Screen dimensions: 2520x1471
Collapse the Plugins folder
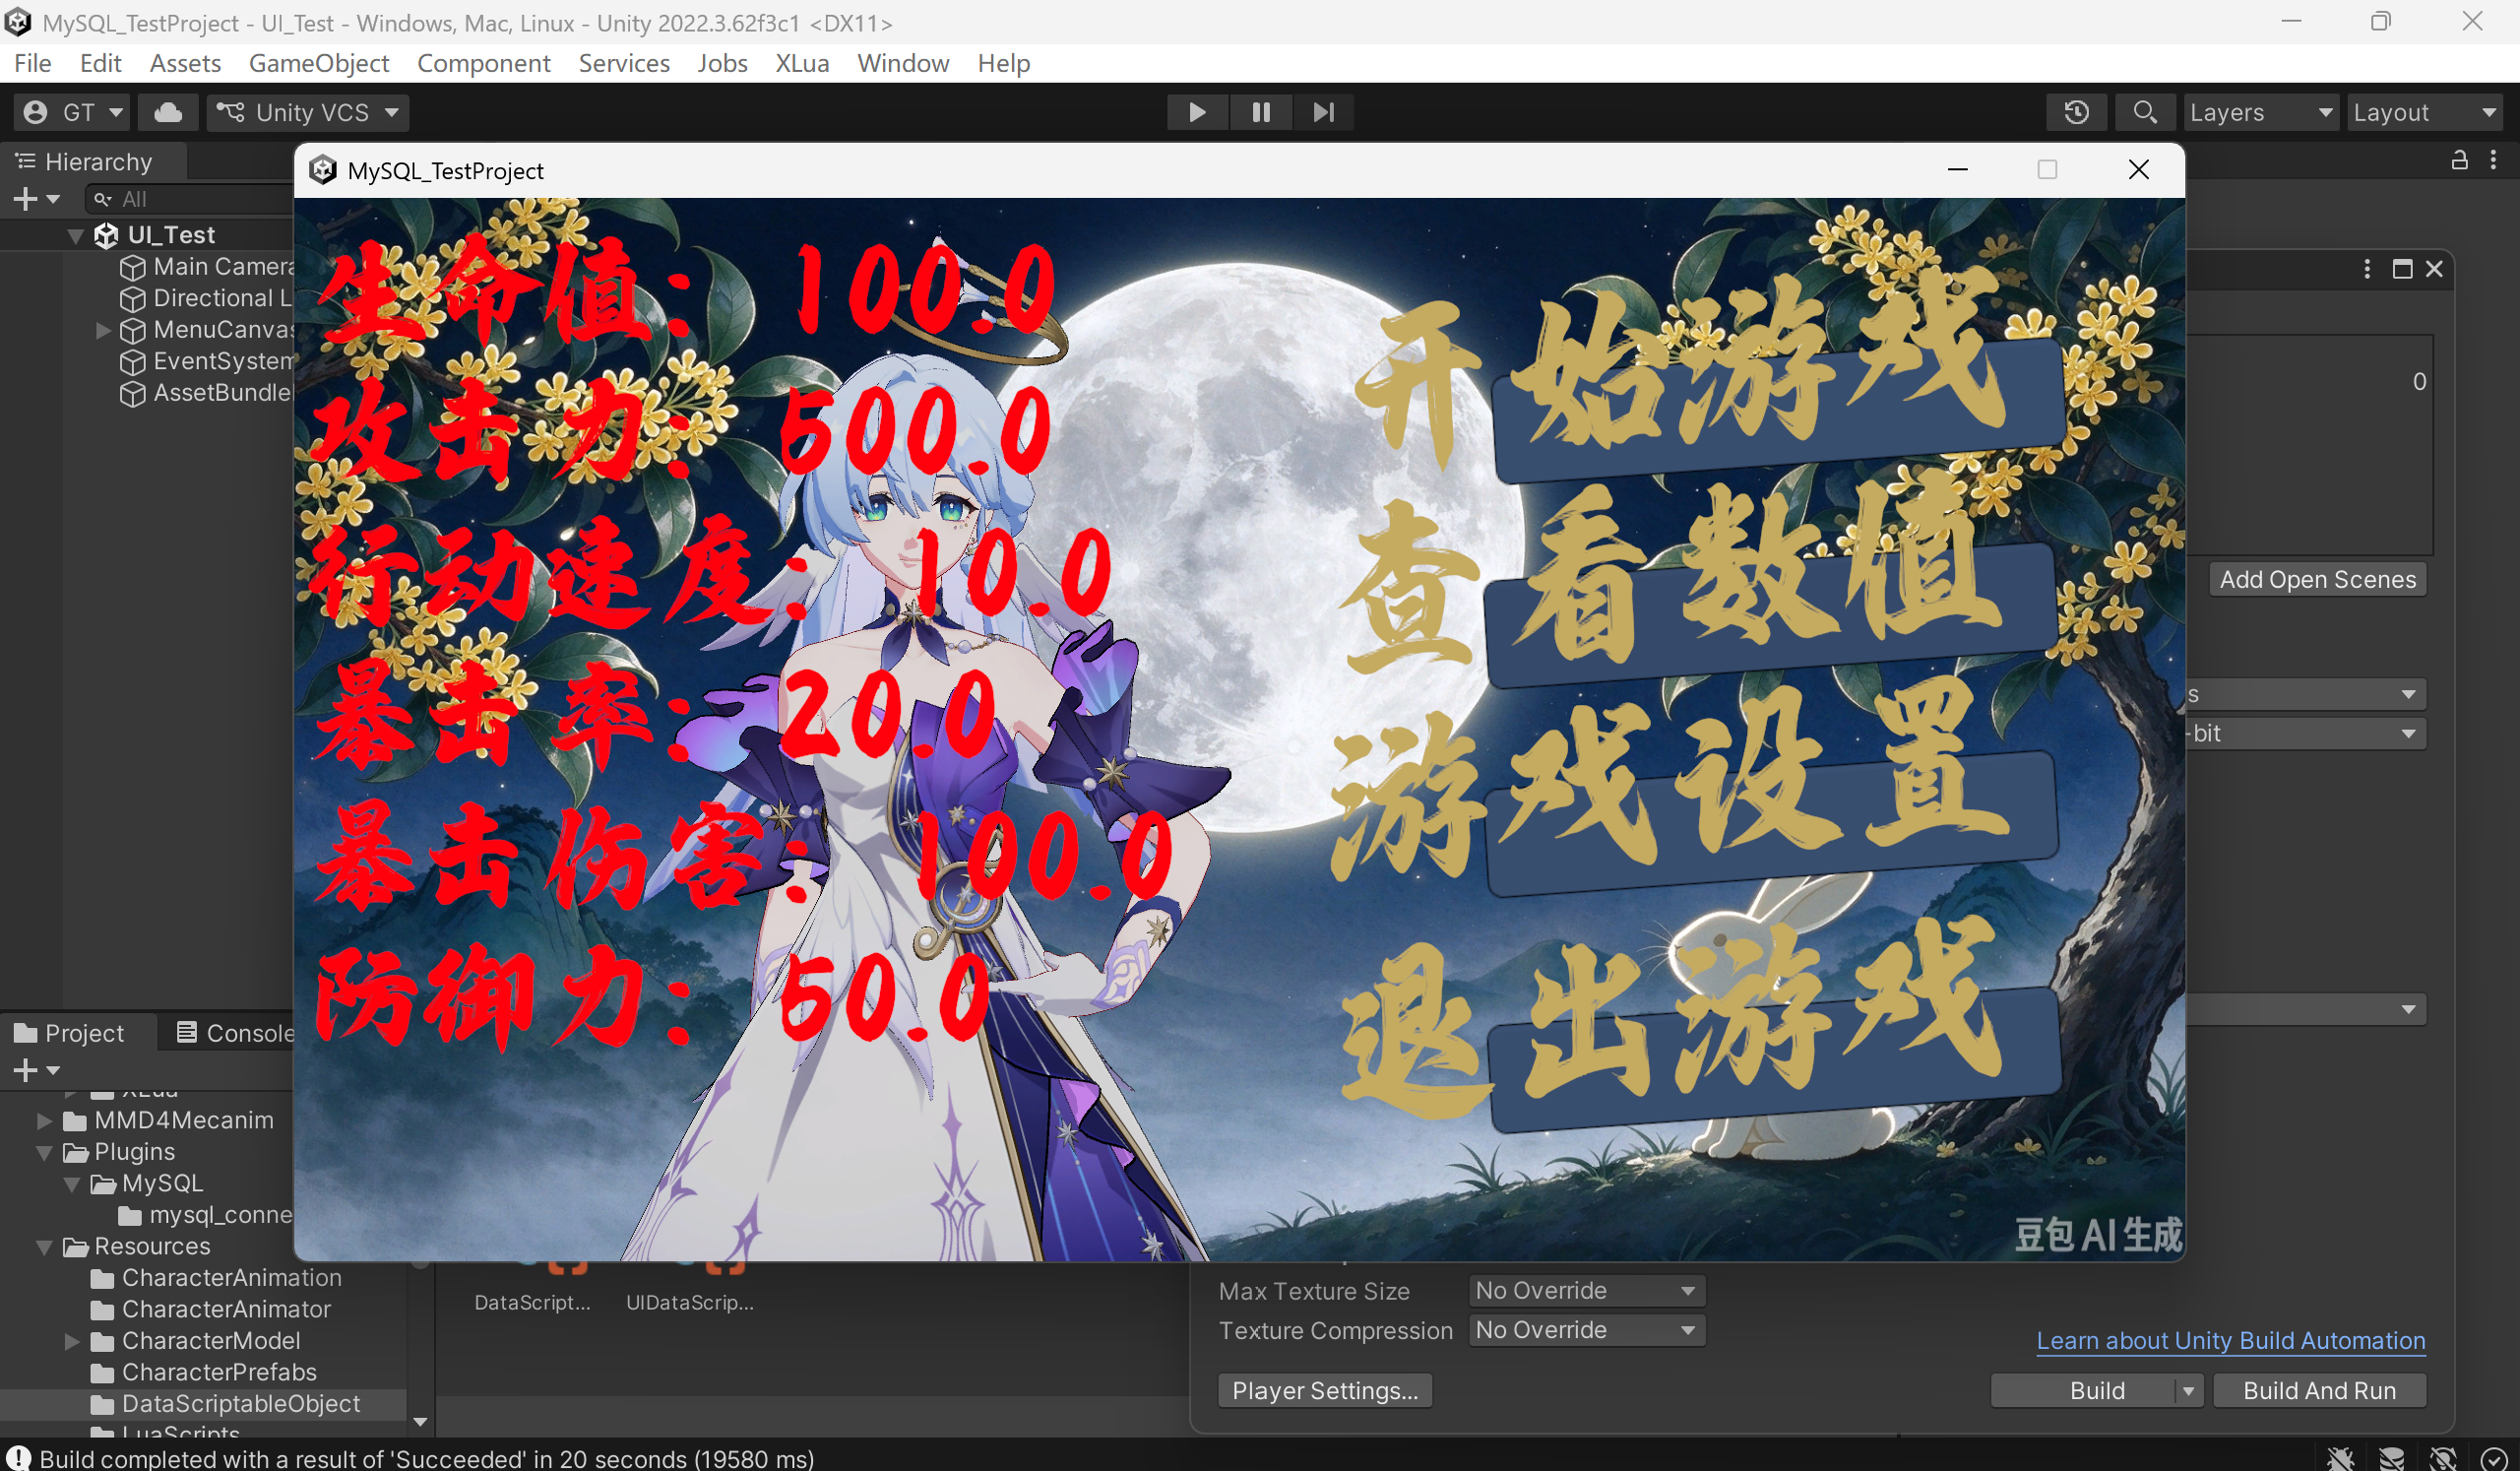(44, 1152)
